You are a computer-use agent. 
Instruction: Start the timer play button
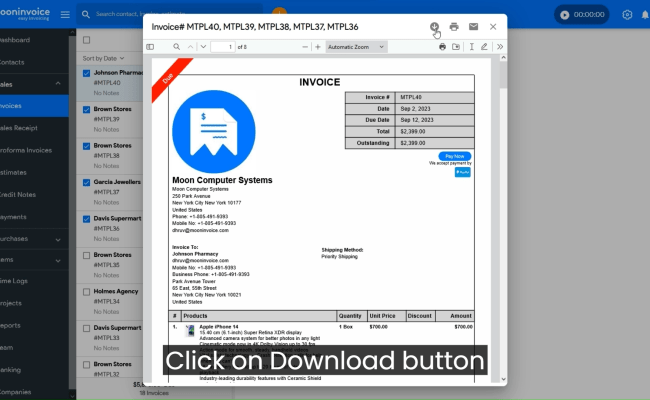565,15
